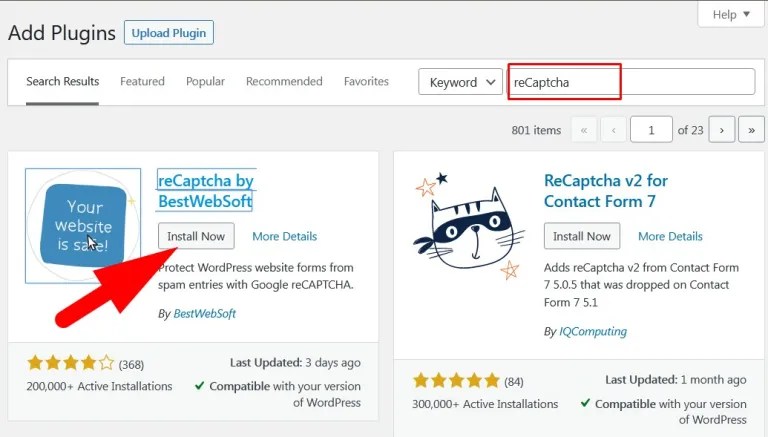Jump to last results page arrow

click(x=751, y=130)
